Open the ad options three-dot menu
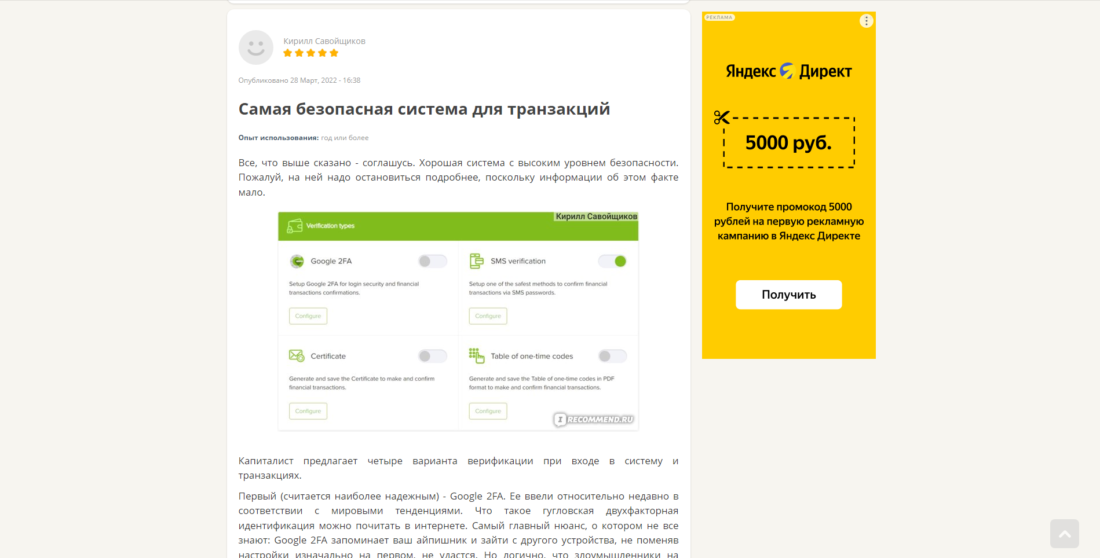1100x558 pixels. pos(866,21)
